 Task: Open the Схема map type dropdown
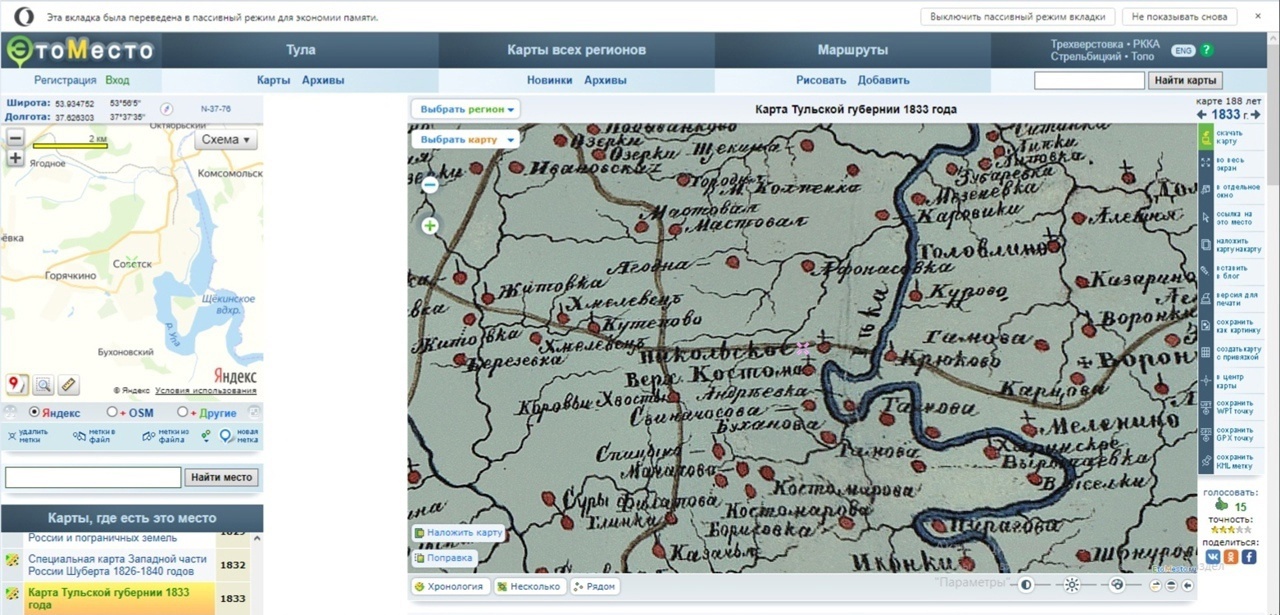click(226, 140)
